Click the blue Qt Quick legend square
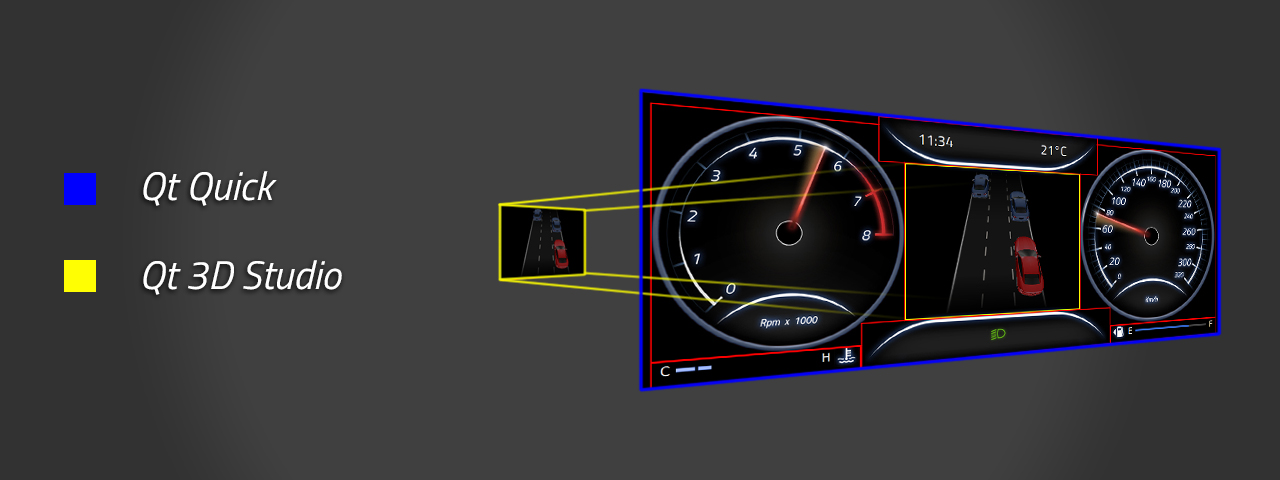 click(80, 189)
